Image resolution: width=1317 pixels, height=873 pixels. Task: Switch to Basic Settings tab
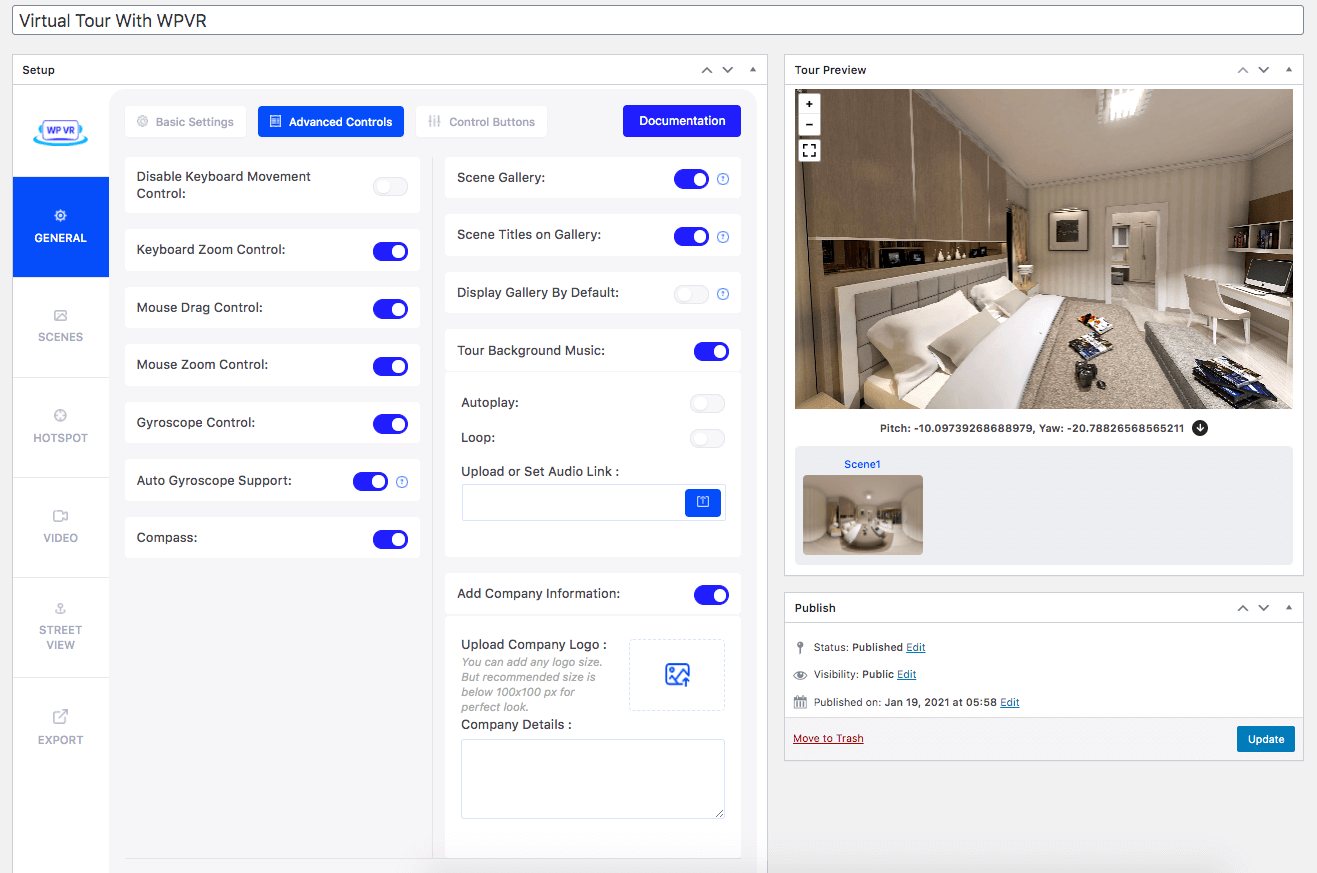185,122
